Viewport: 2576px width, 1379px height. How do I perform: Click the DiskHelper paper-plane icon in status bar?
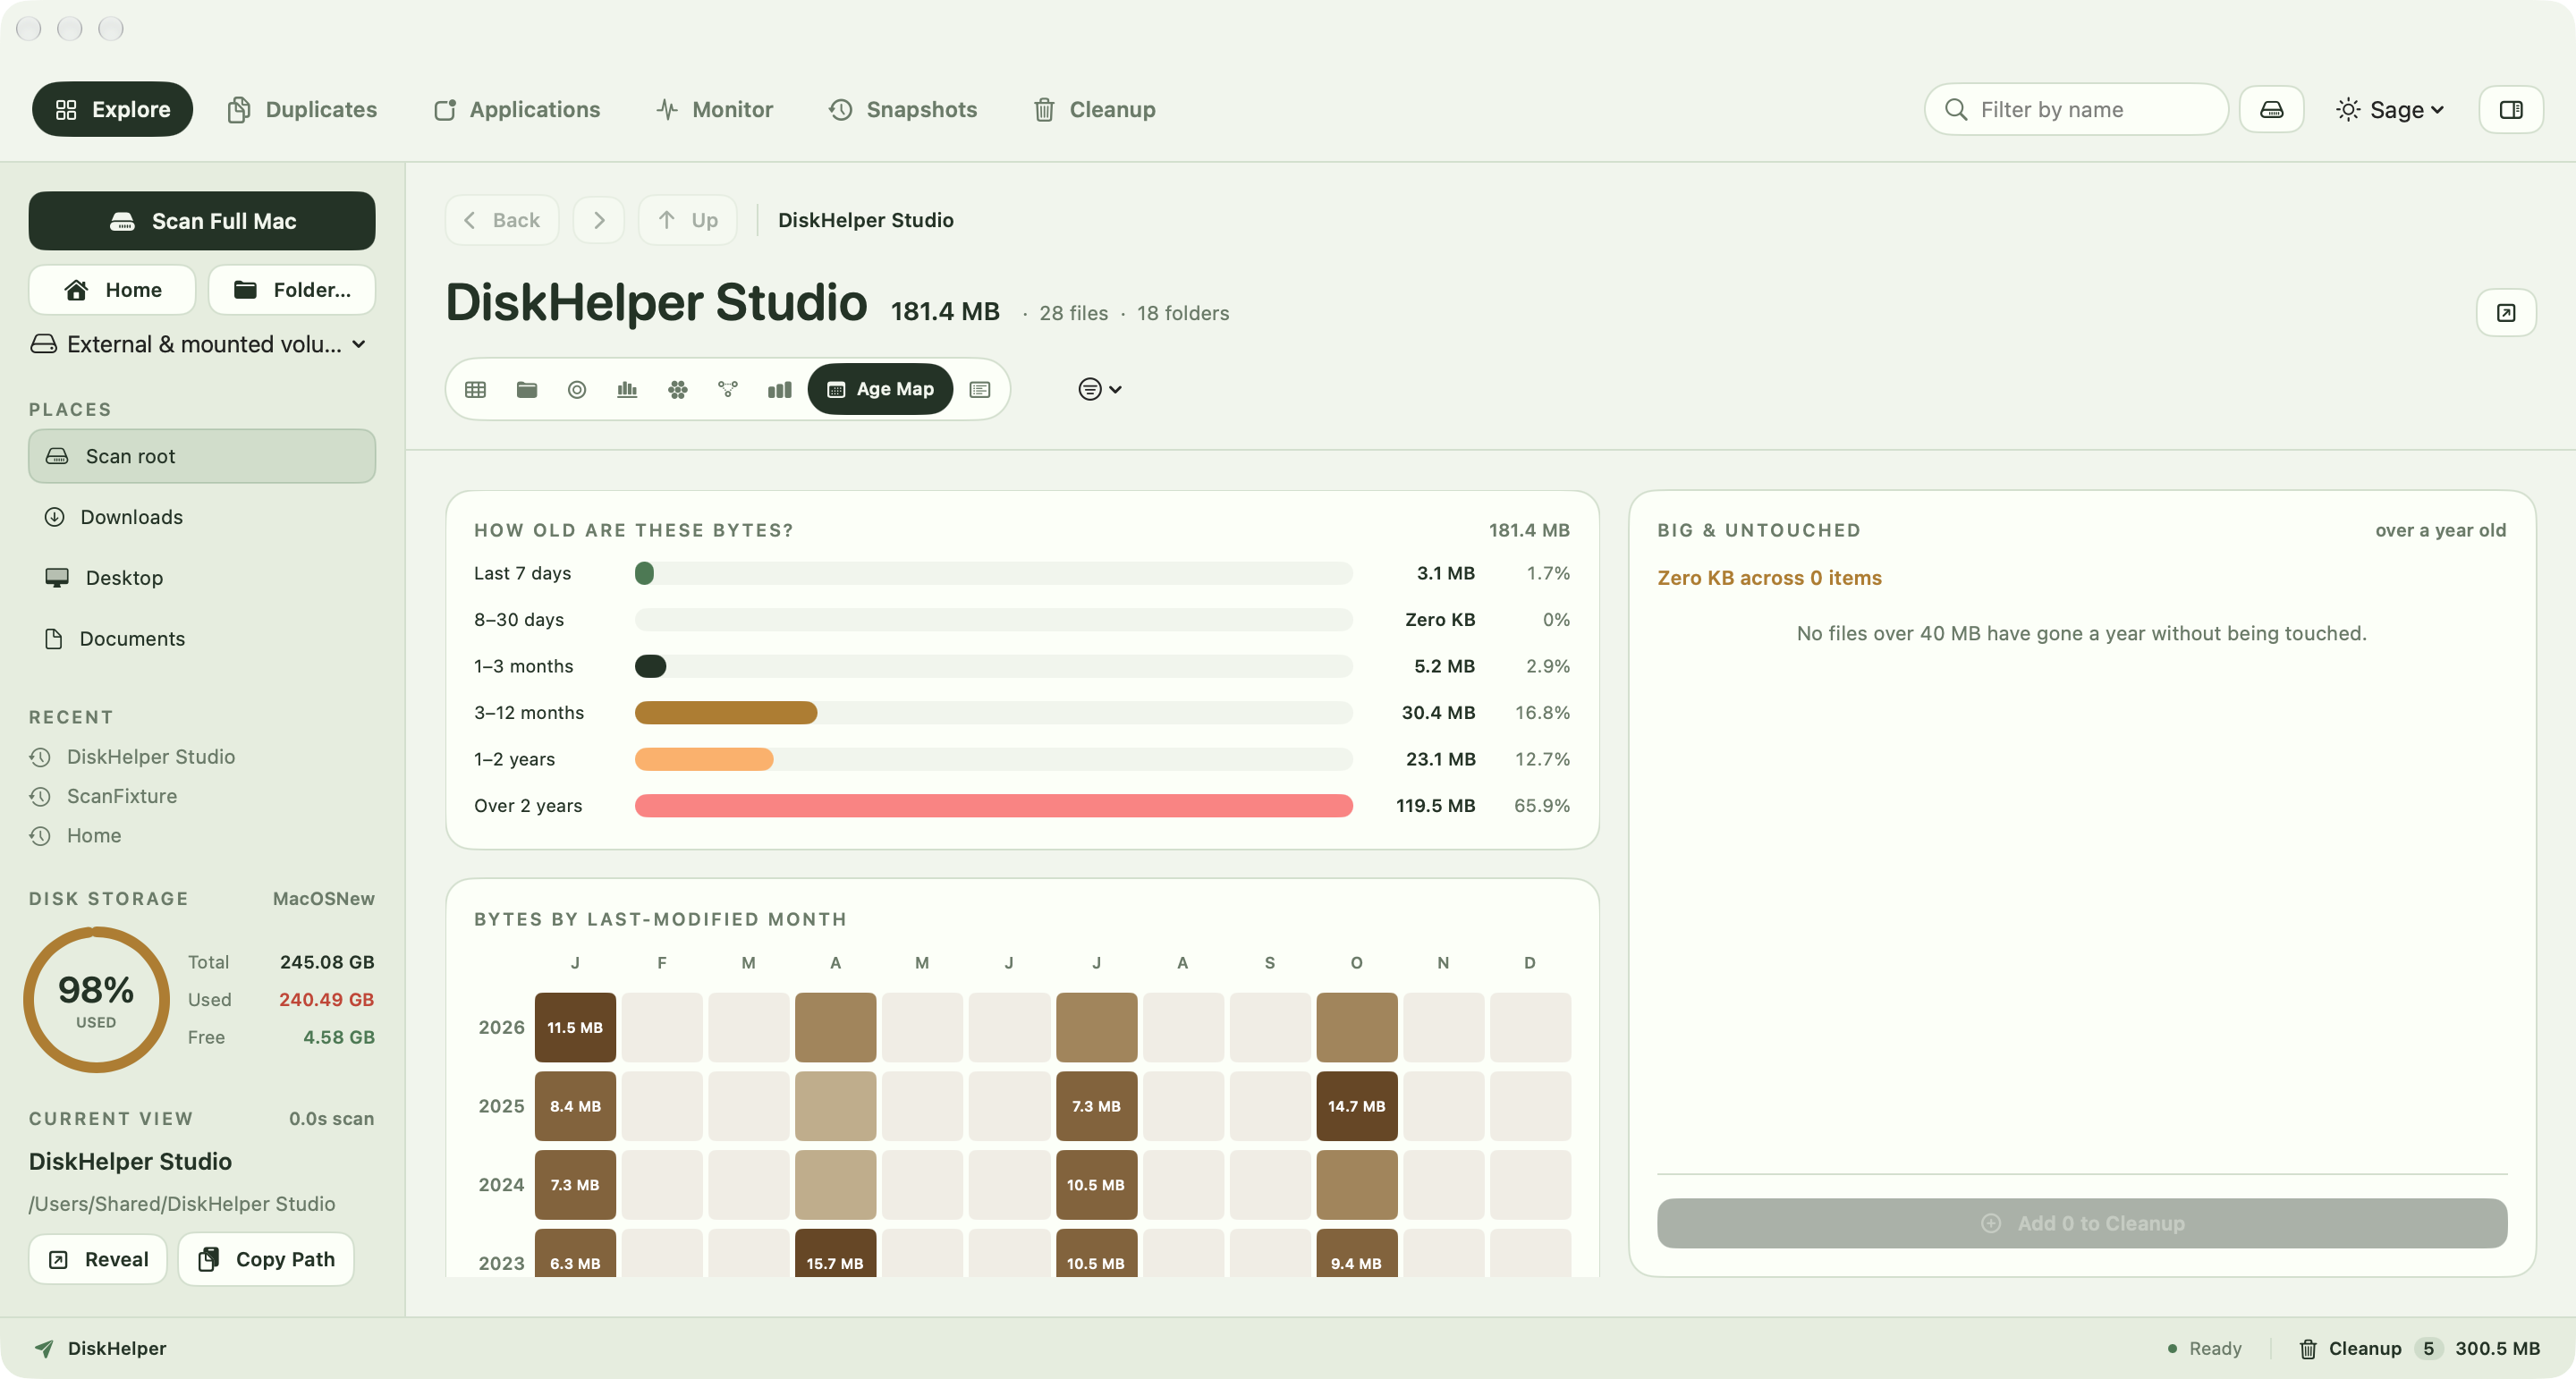(x=44, y=1348)
